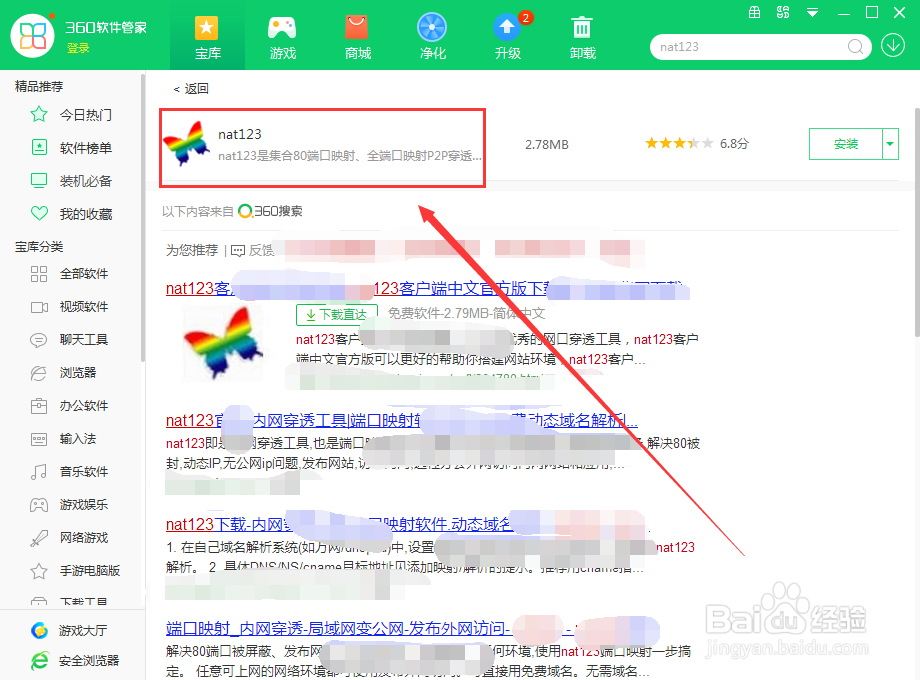
Task: Select the 游戏娱乐 category
Action: click(x=84, y=505)
